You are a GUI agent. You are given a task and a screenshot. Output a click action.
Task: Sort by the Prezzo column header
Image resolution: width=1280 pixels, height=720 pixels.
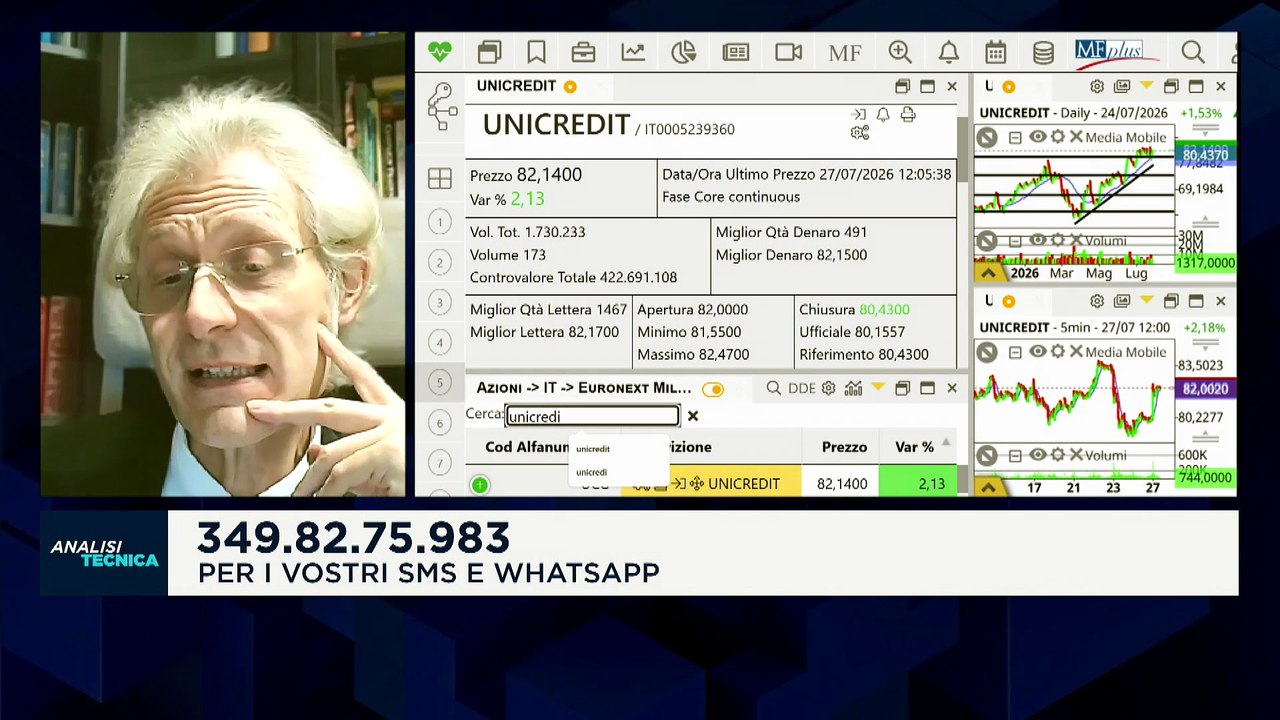coord(844,447)
